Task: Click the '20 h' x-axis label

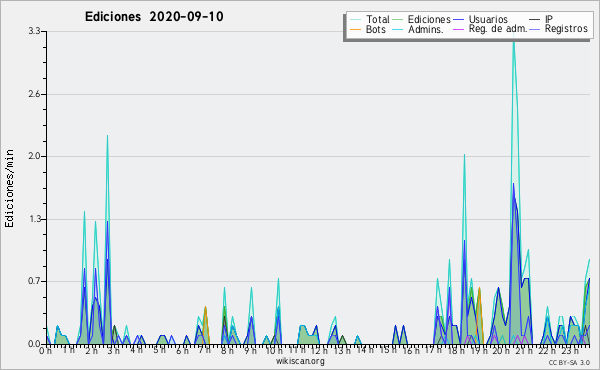Action: pyautogui.click(x=501, y=351)
